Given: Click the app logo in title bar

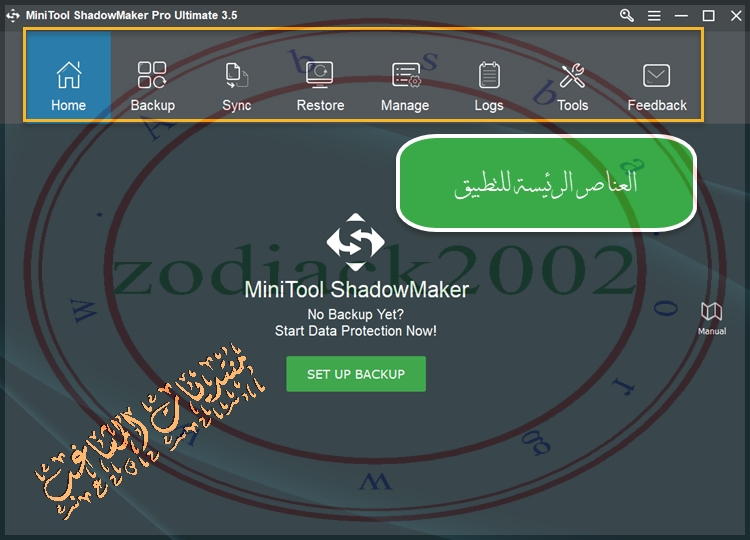Looking at the screenshot, I should (13, 15).
